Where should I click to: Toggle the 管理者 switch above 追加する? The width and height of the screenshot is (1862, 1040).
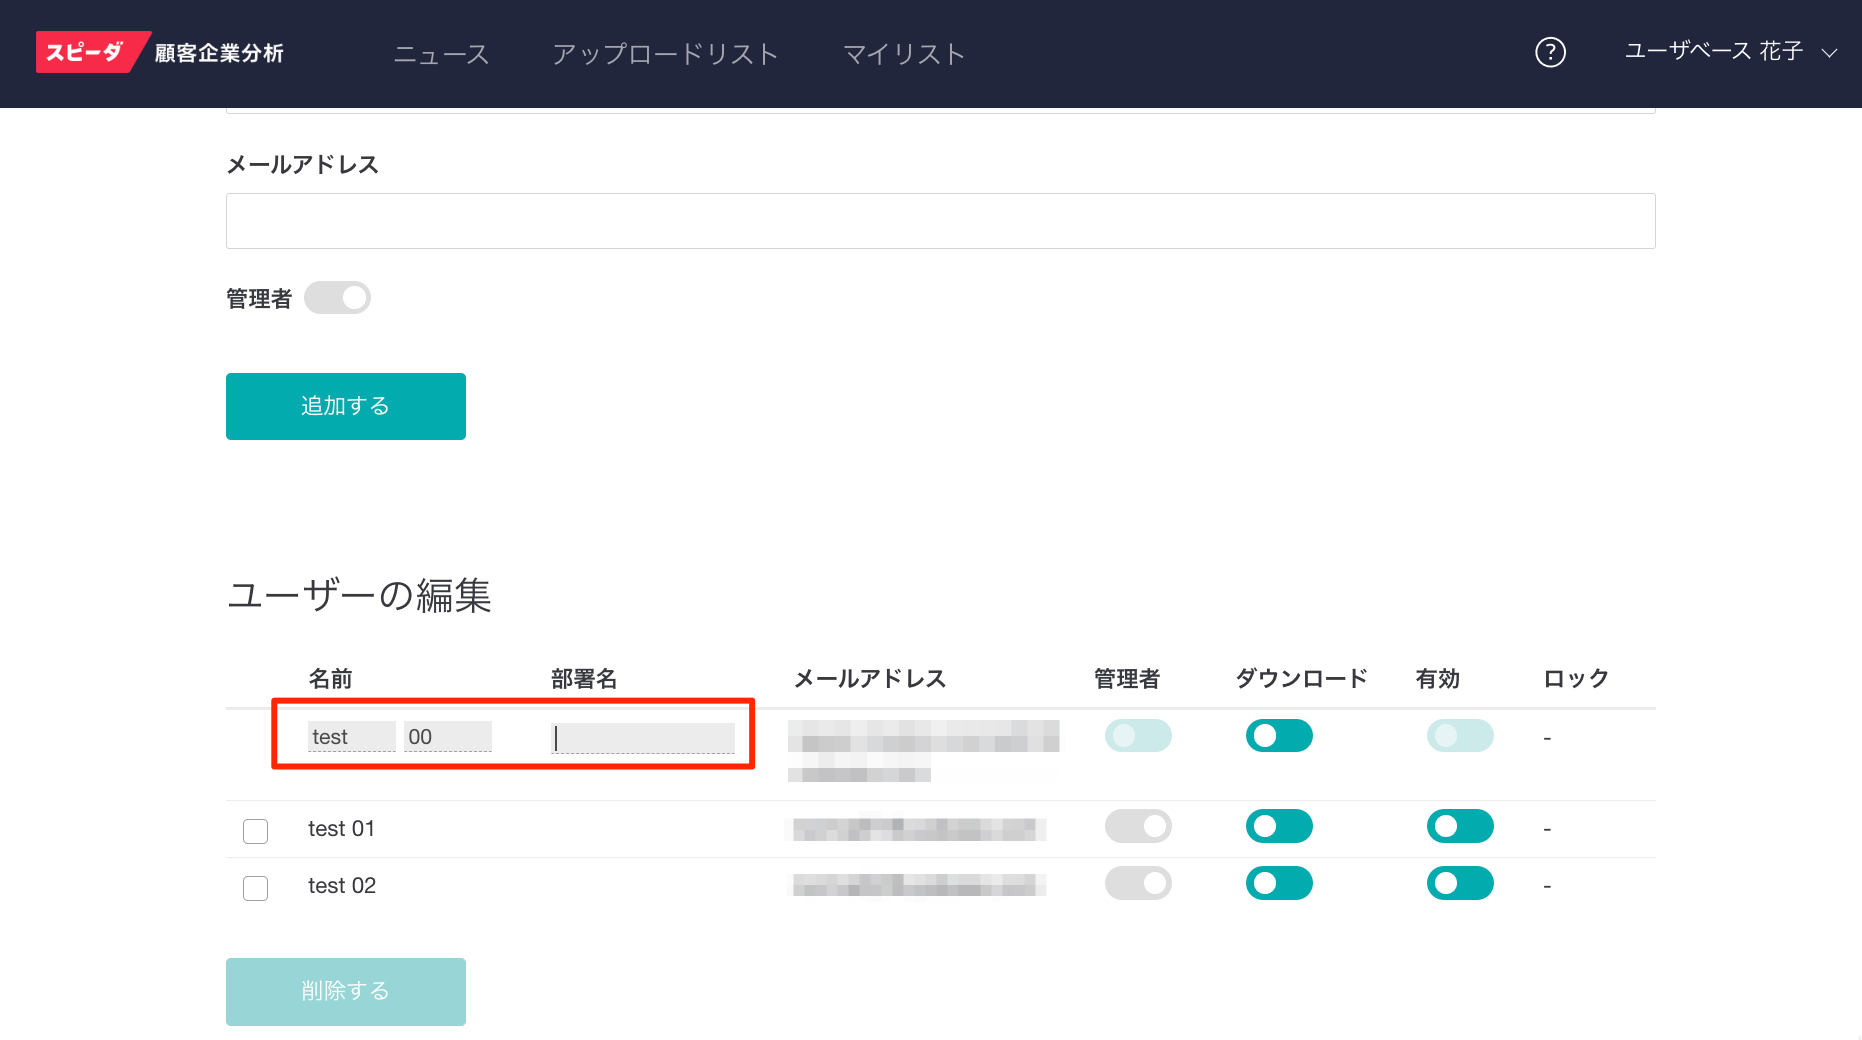337,297
